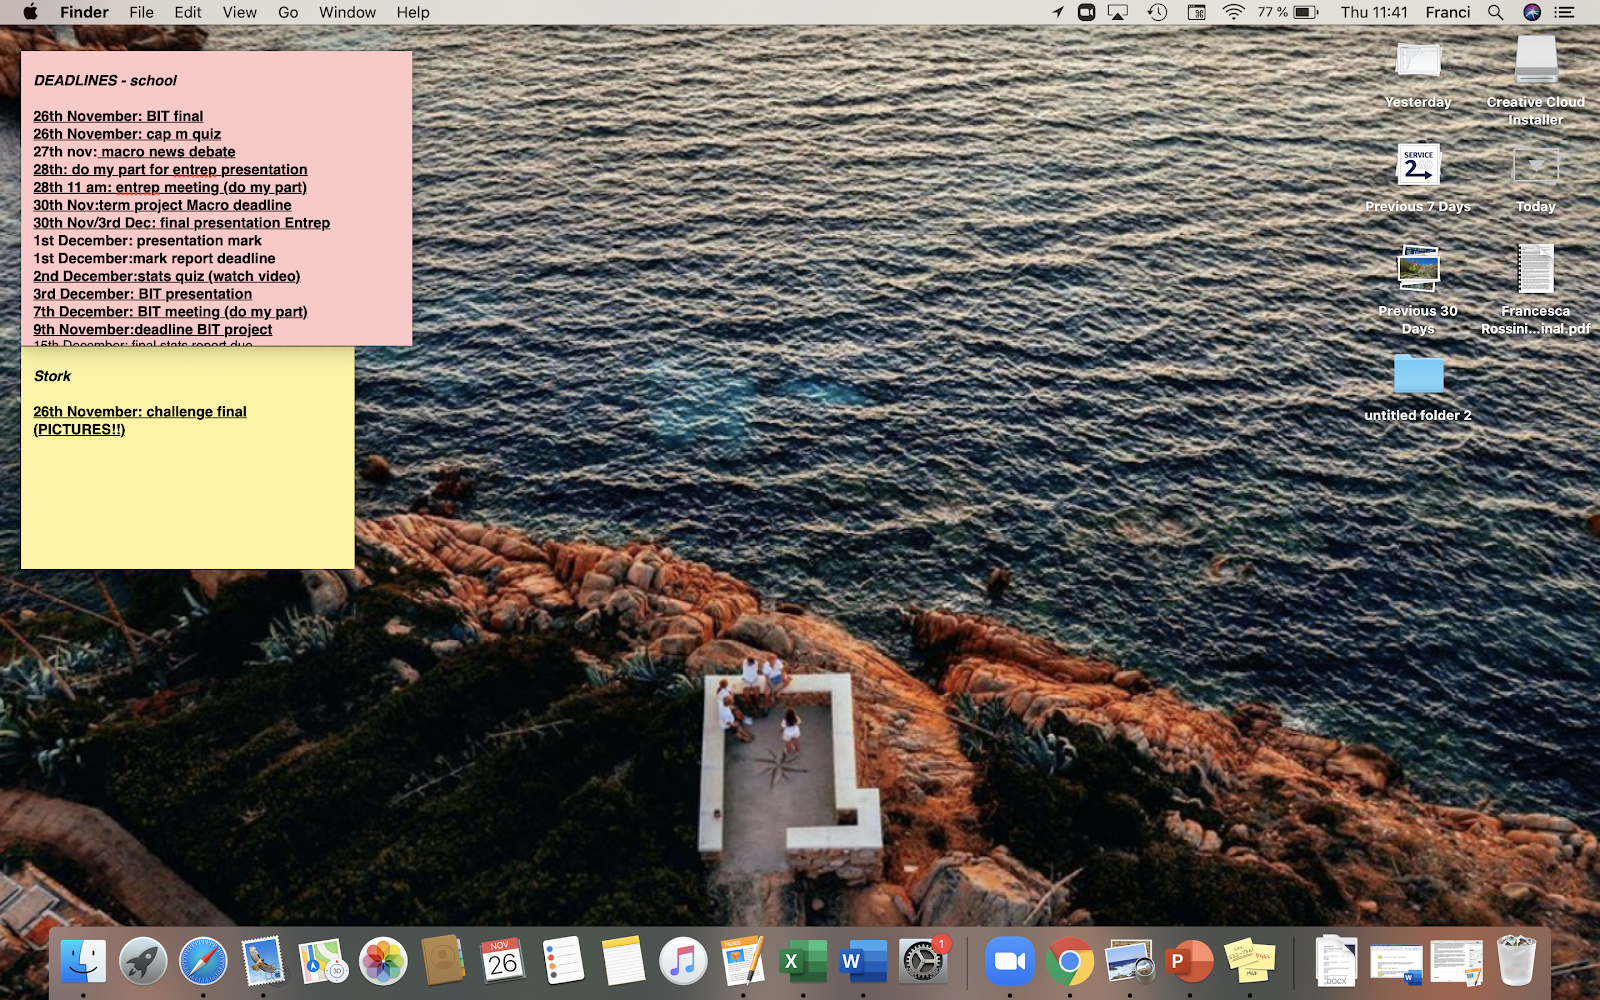Open System Preferences gear in Dock
The height and width of the screenshot is (1000, 1600).
(x=923, y=962)
